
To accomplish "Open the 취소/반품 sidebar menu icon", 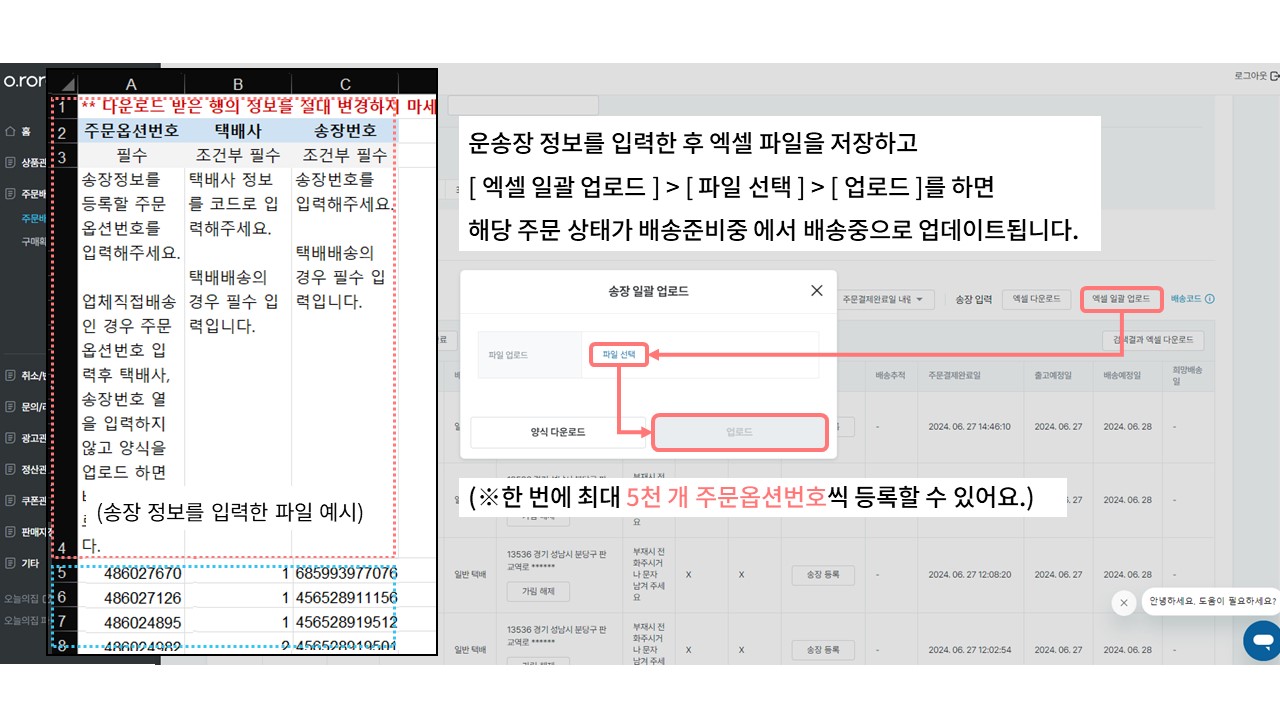I will 10,376.
